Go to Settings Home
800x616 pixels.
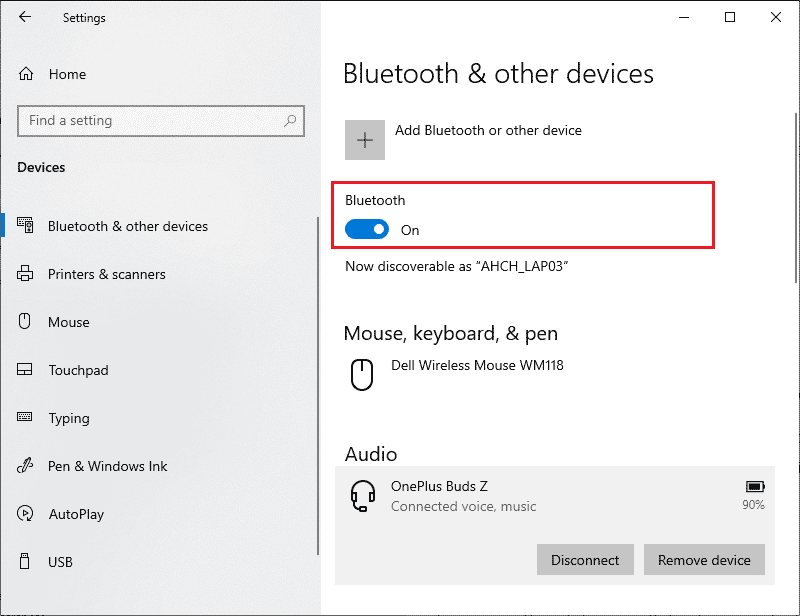click(x=67, y=74)
